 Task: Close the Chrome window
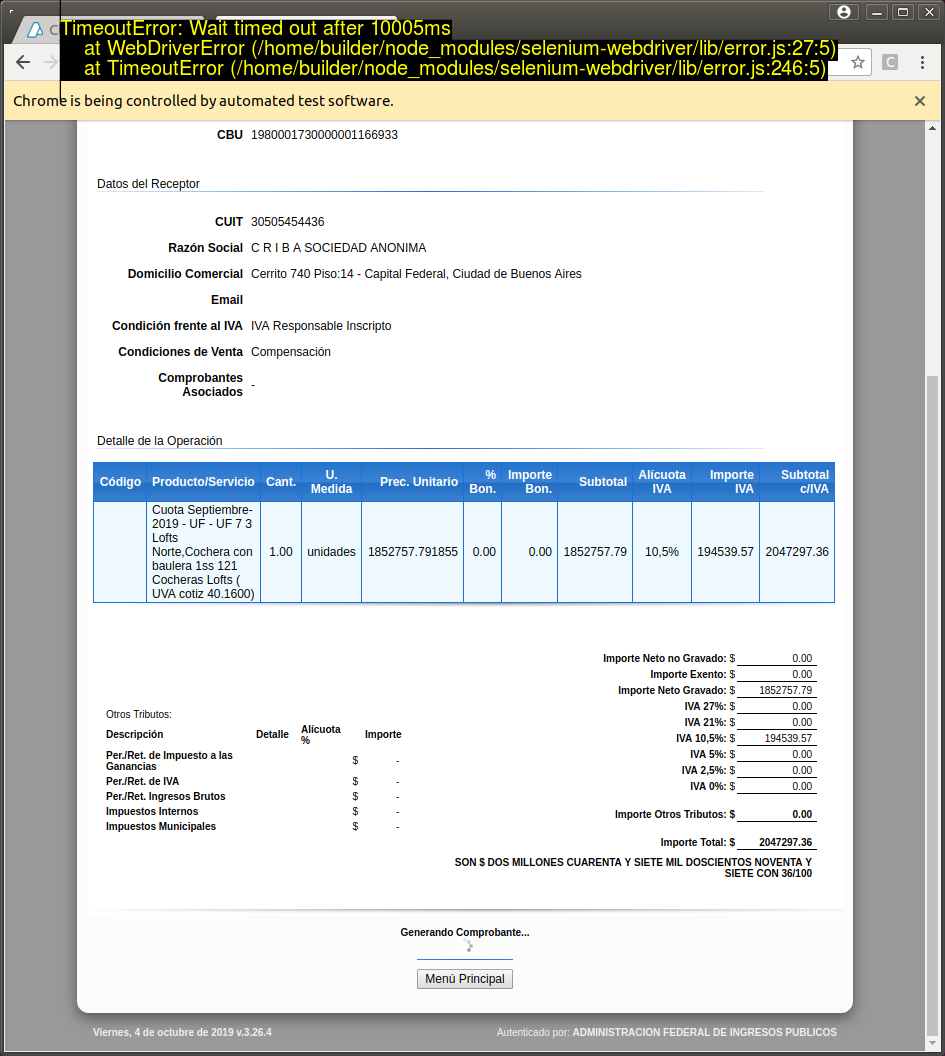point(929,11)
